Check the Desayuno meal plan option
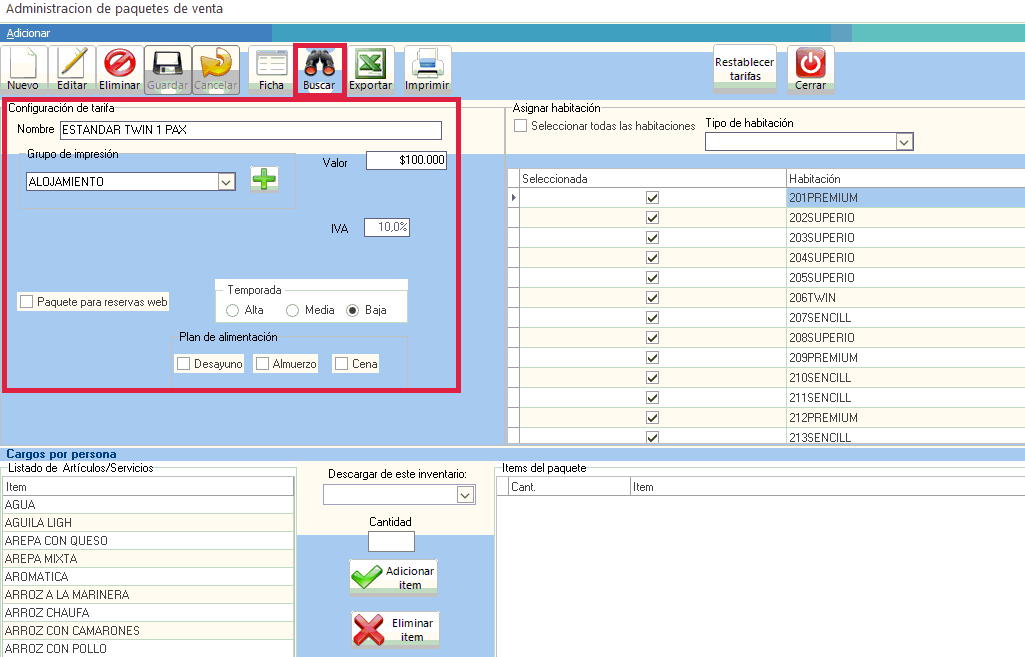The height and width of the screenshot is (657, 1025). [183, 364]
